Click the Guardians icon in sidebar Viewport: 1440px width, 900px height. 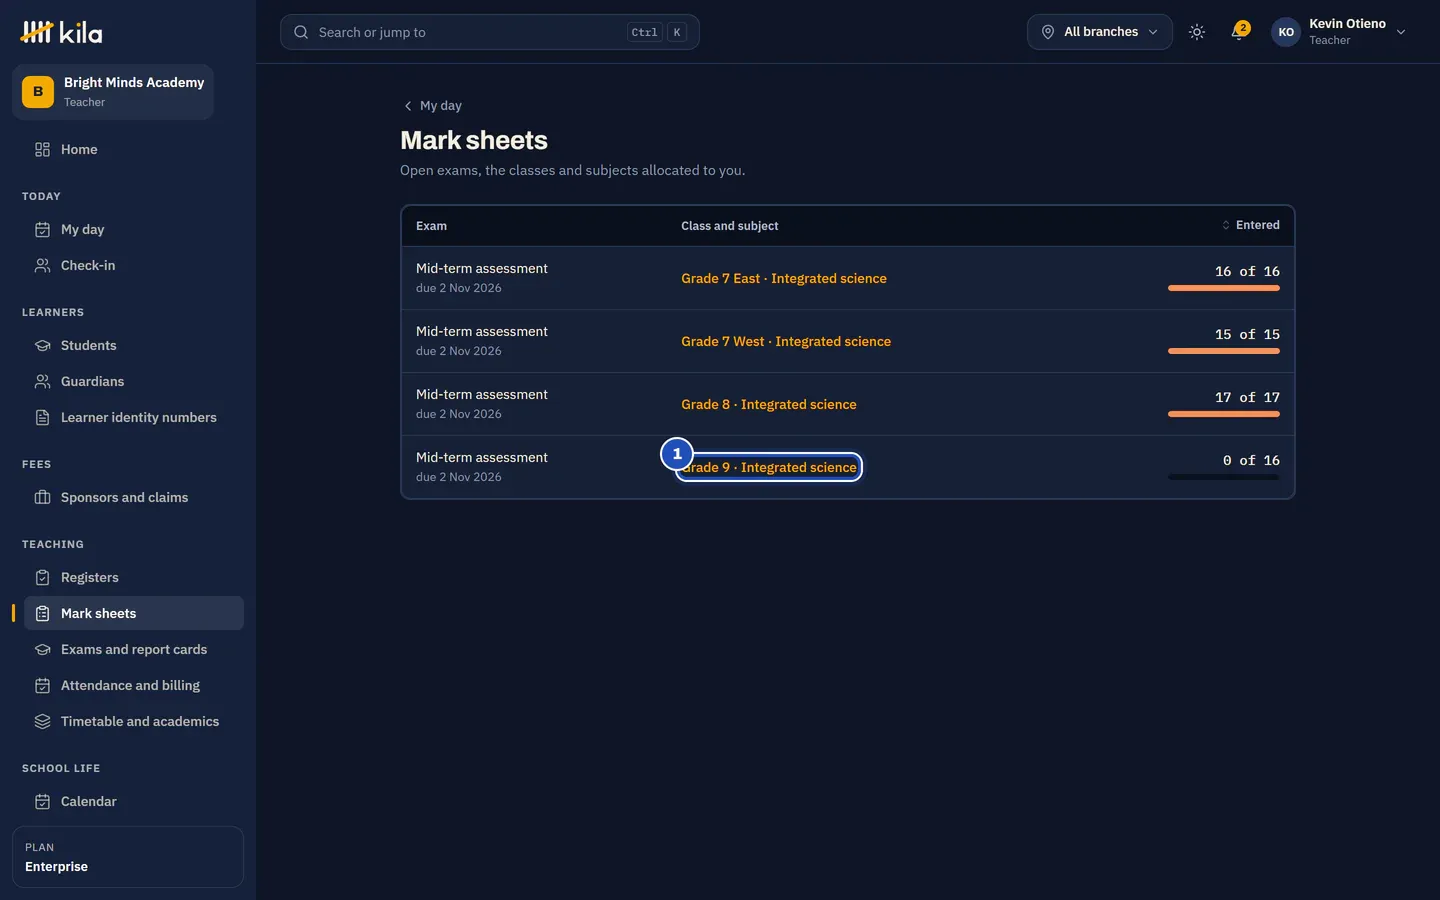(x=42, y=381)
